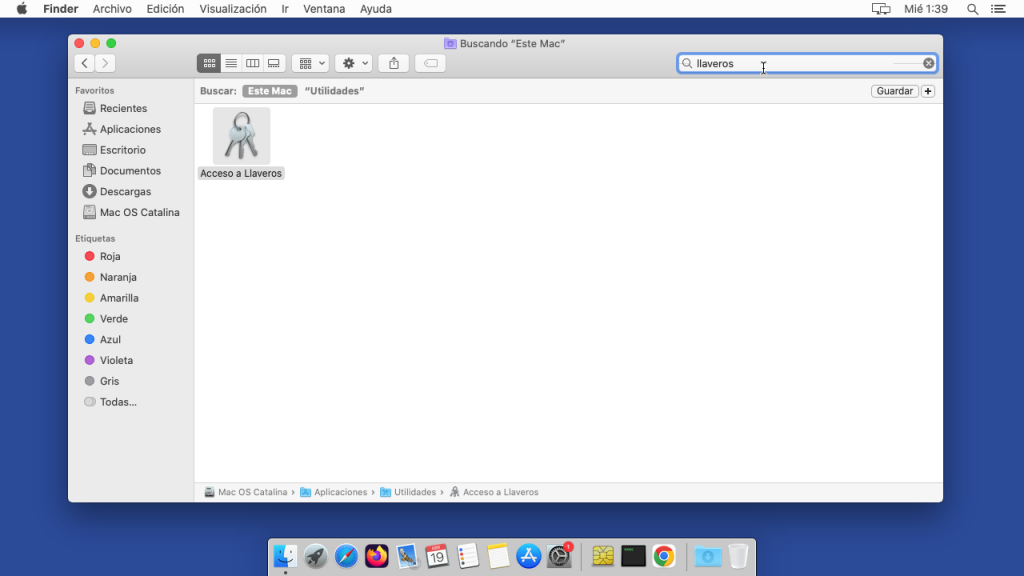Open the gear action menu

click(354, 63)
